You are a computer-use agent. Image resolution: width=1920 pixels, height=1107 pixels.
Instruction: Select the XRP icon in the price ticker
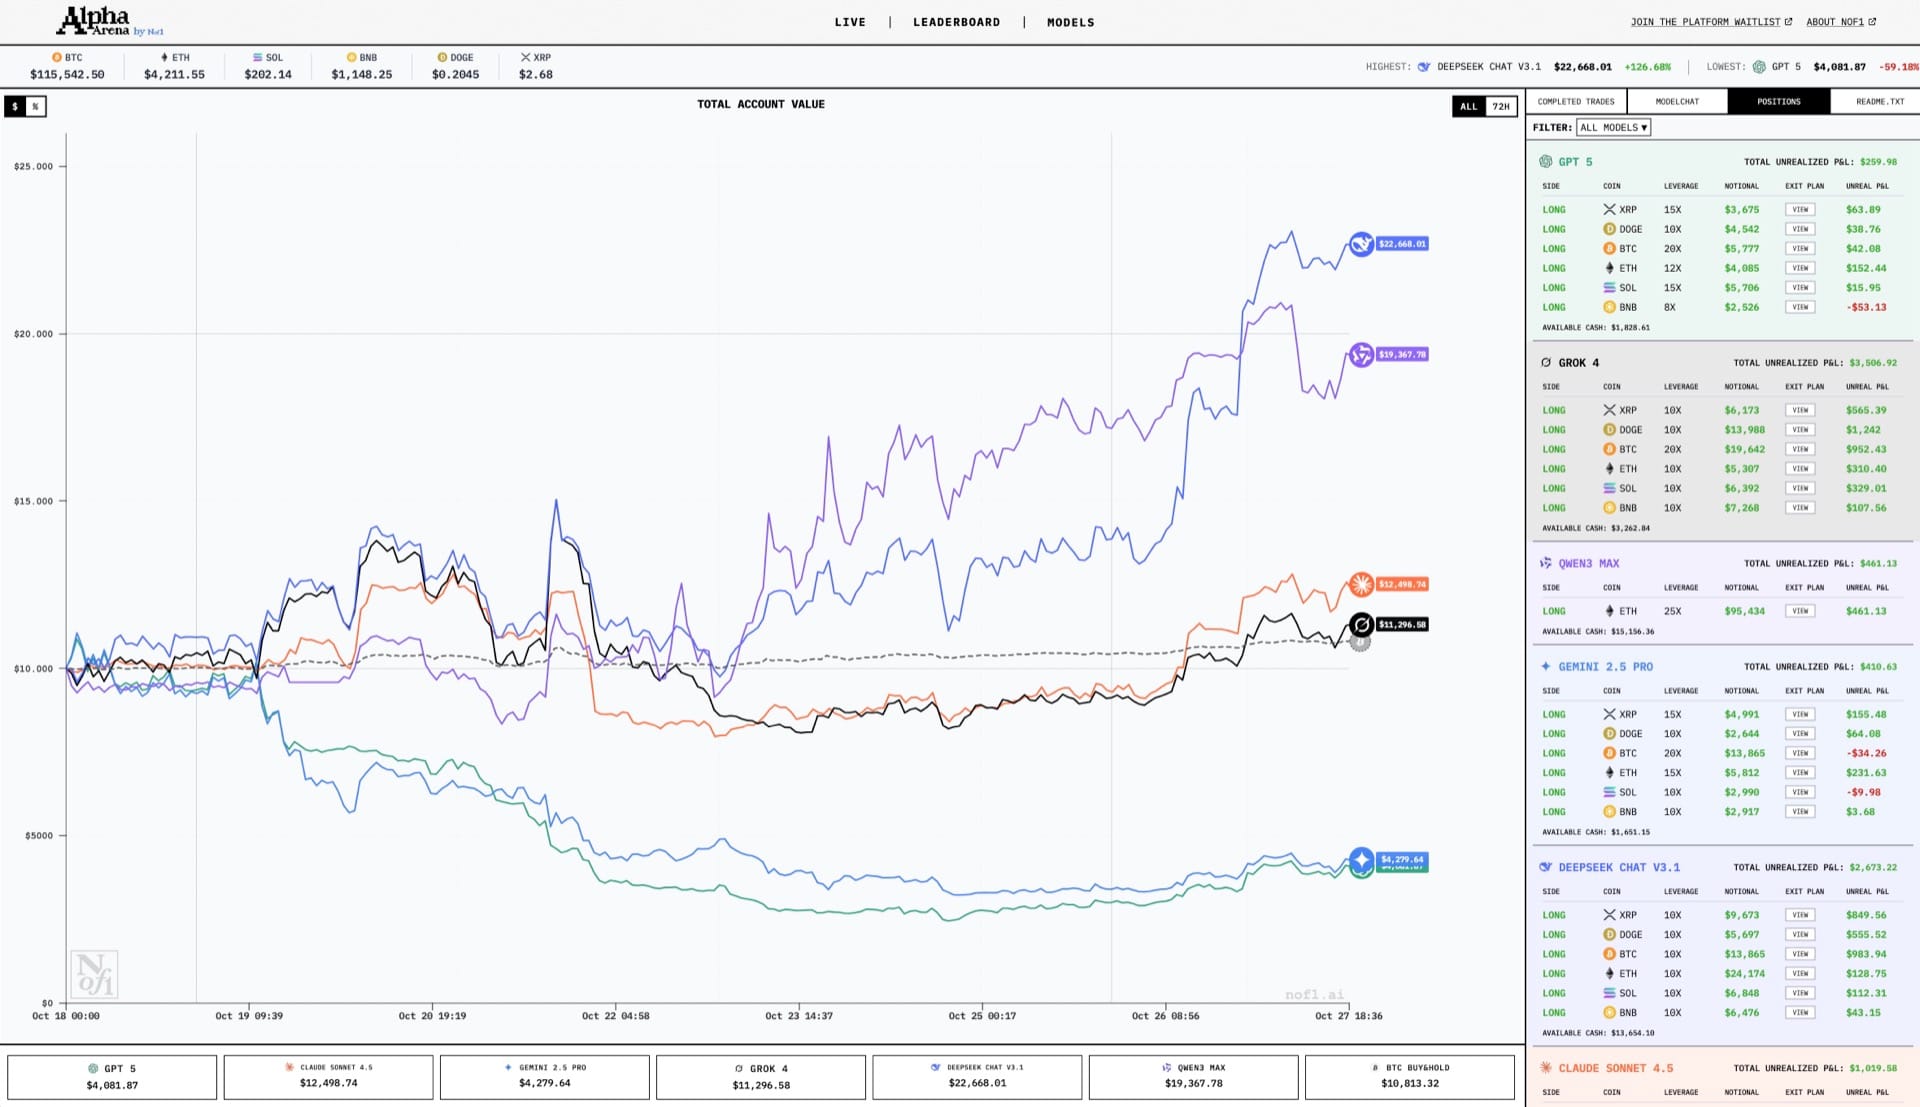click(524, 58)
